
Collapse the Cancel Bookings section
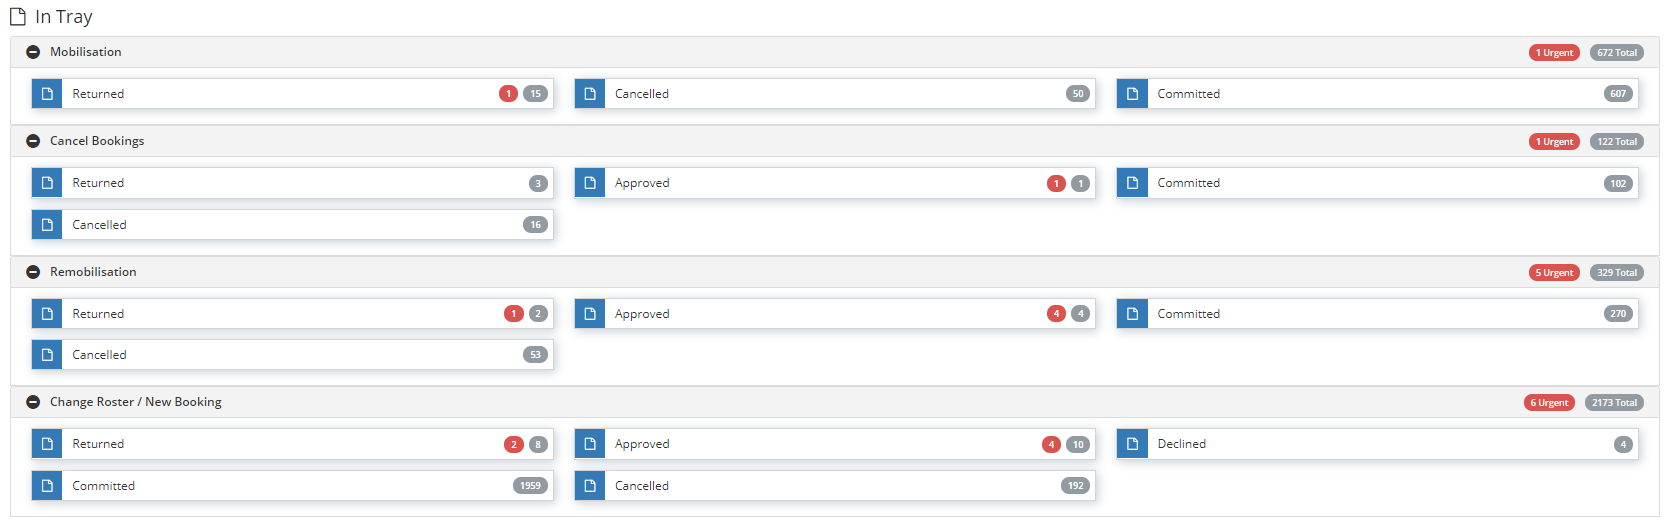pos(33,141)
